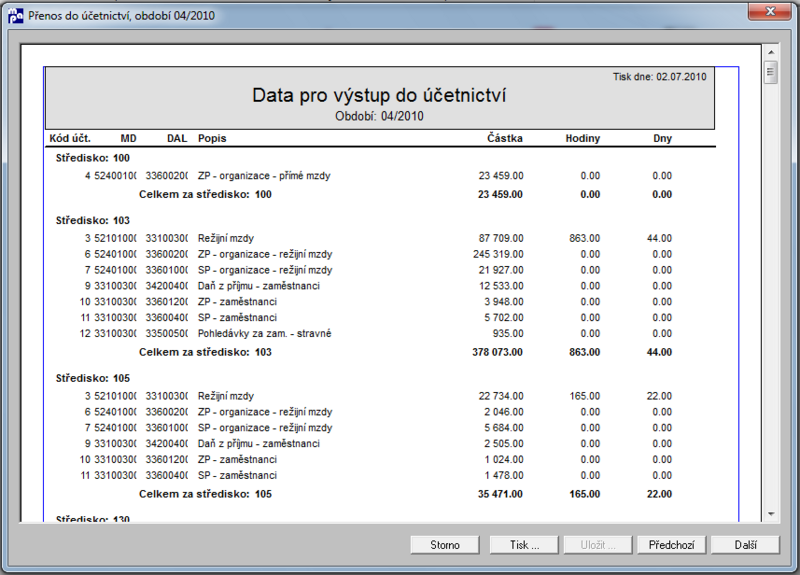Proceed with the Další button

745,545
